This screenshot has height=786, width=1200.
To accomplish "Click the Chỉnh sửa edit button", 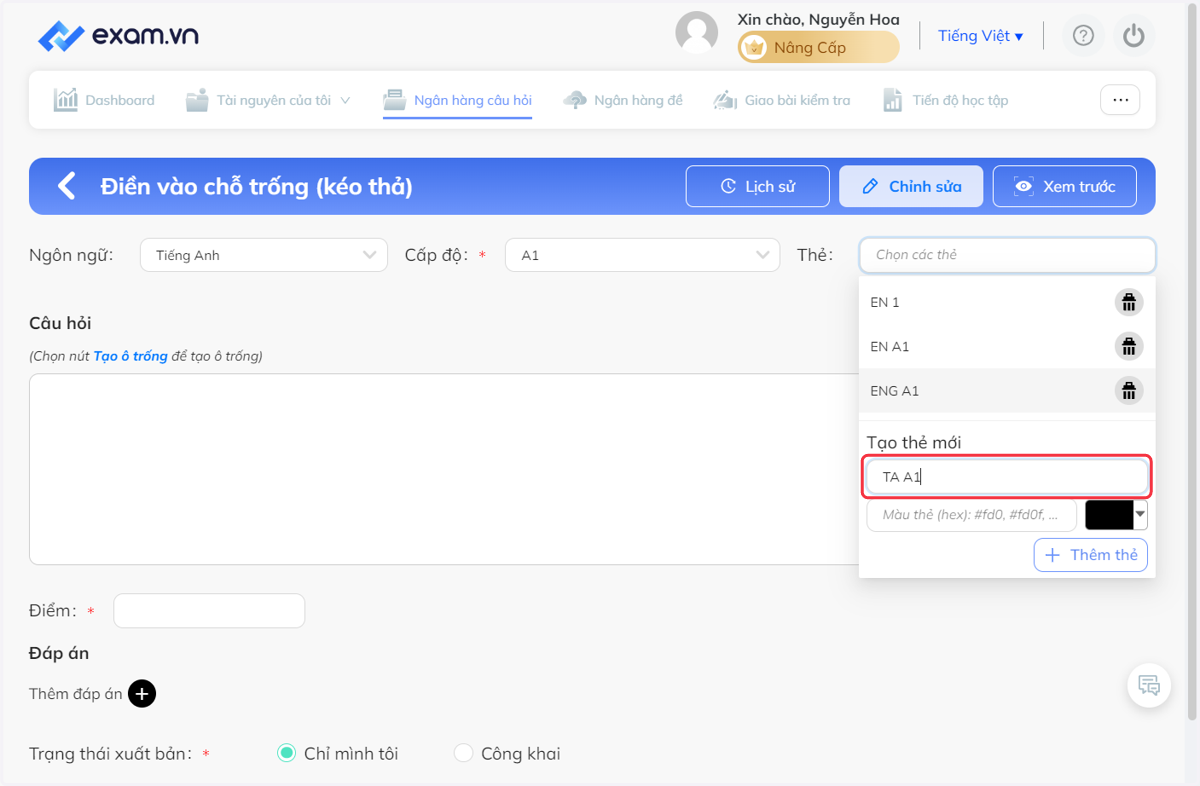I will click(x=911, y=186).
